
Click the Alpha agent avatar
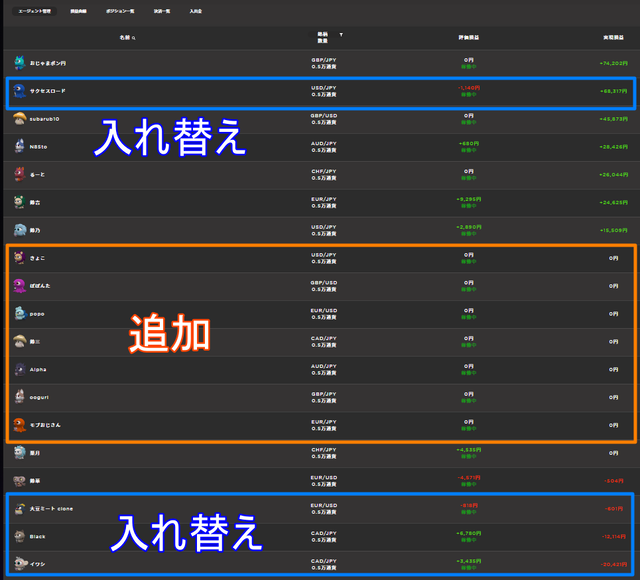pos(19,369)
